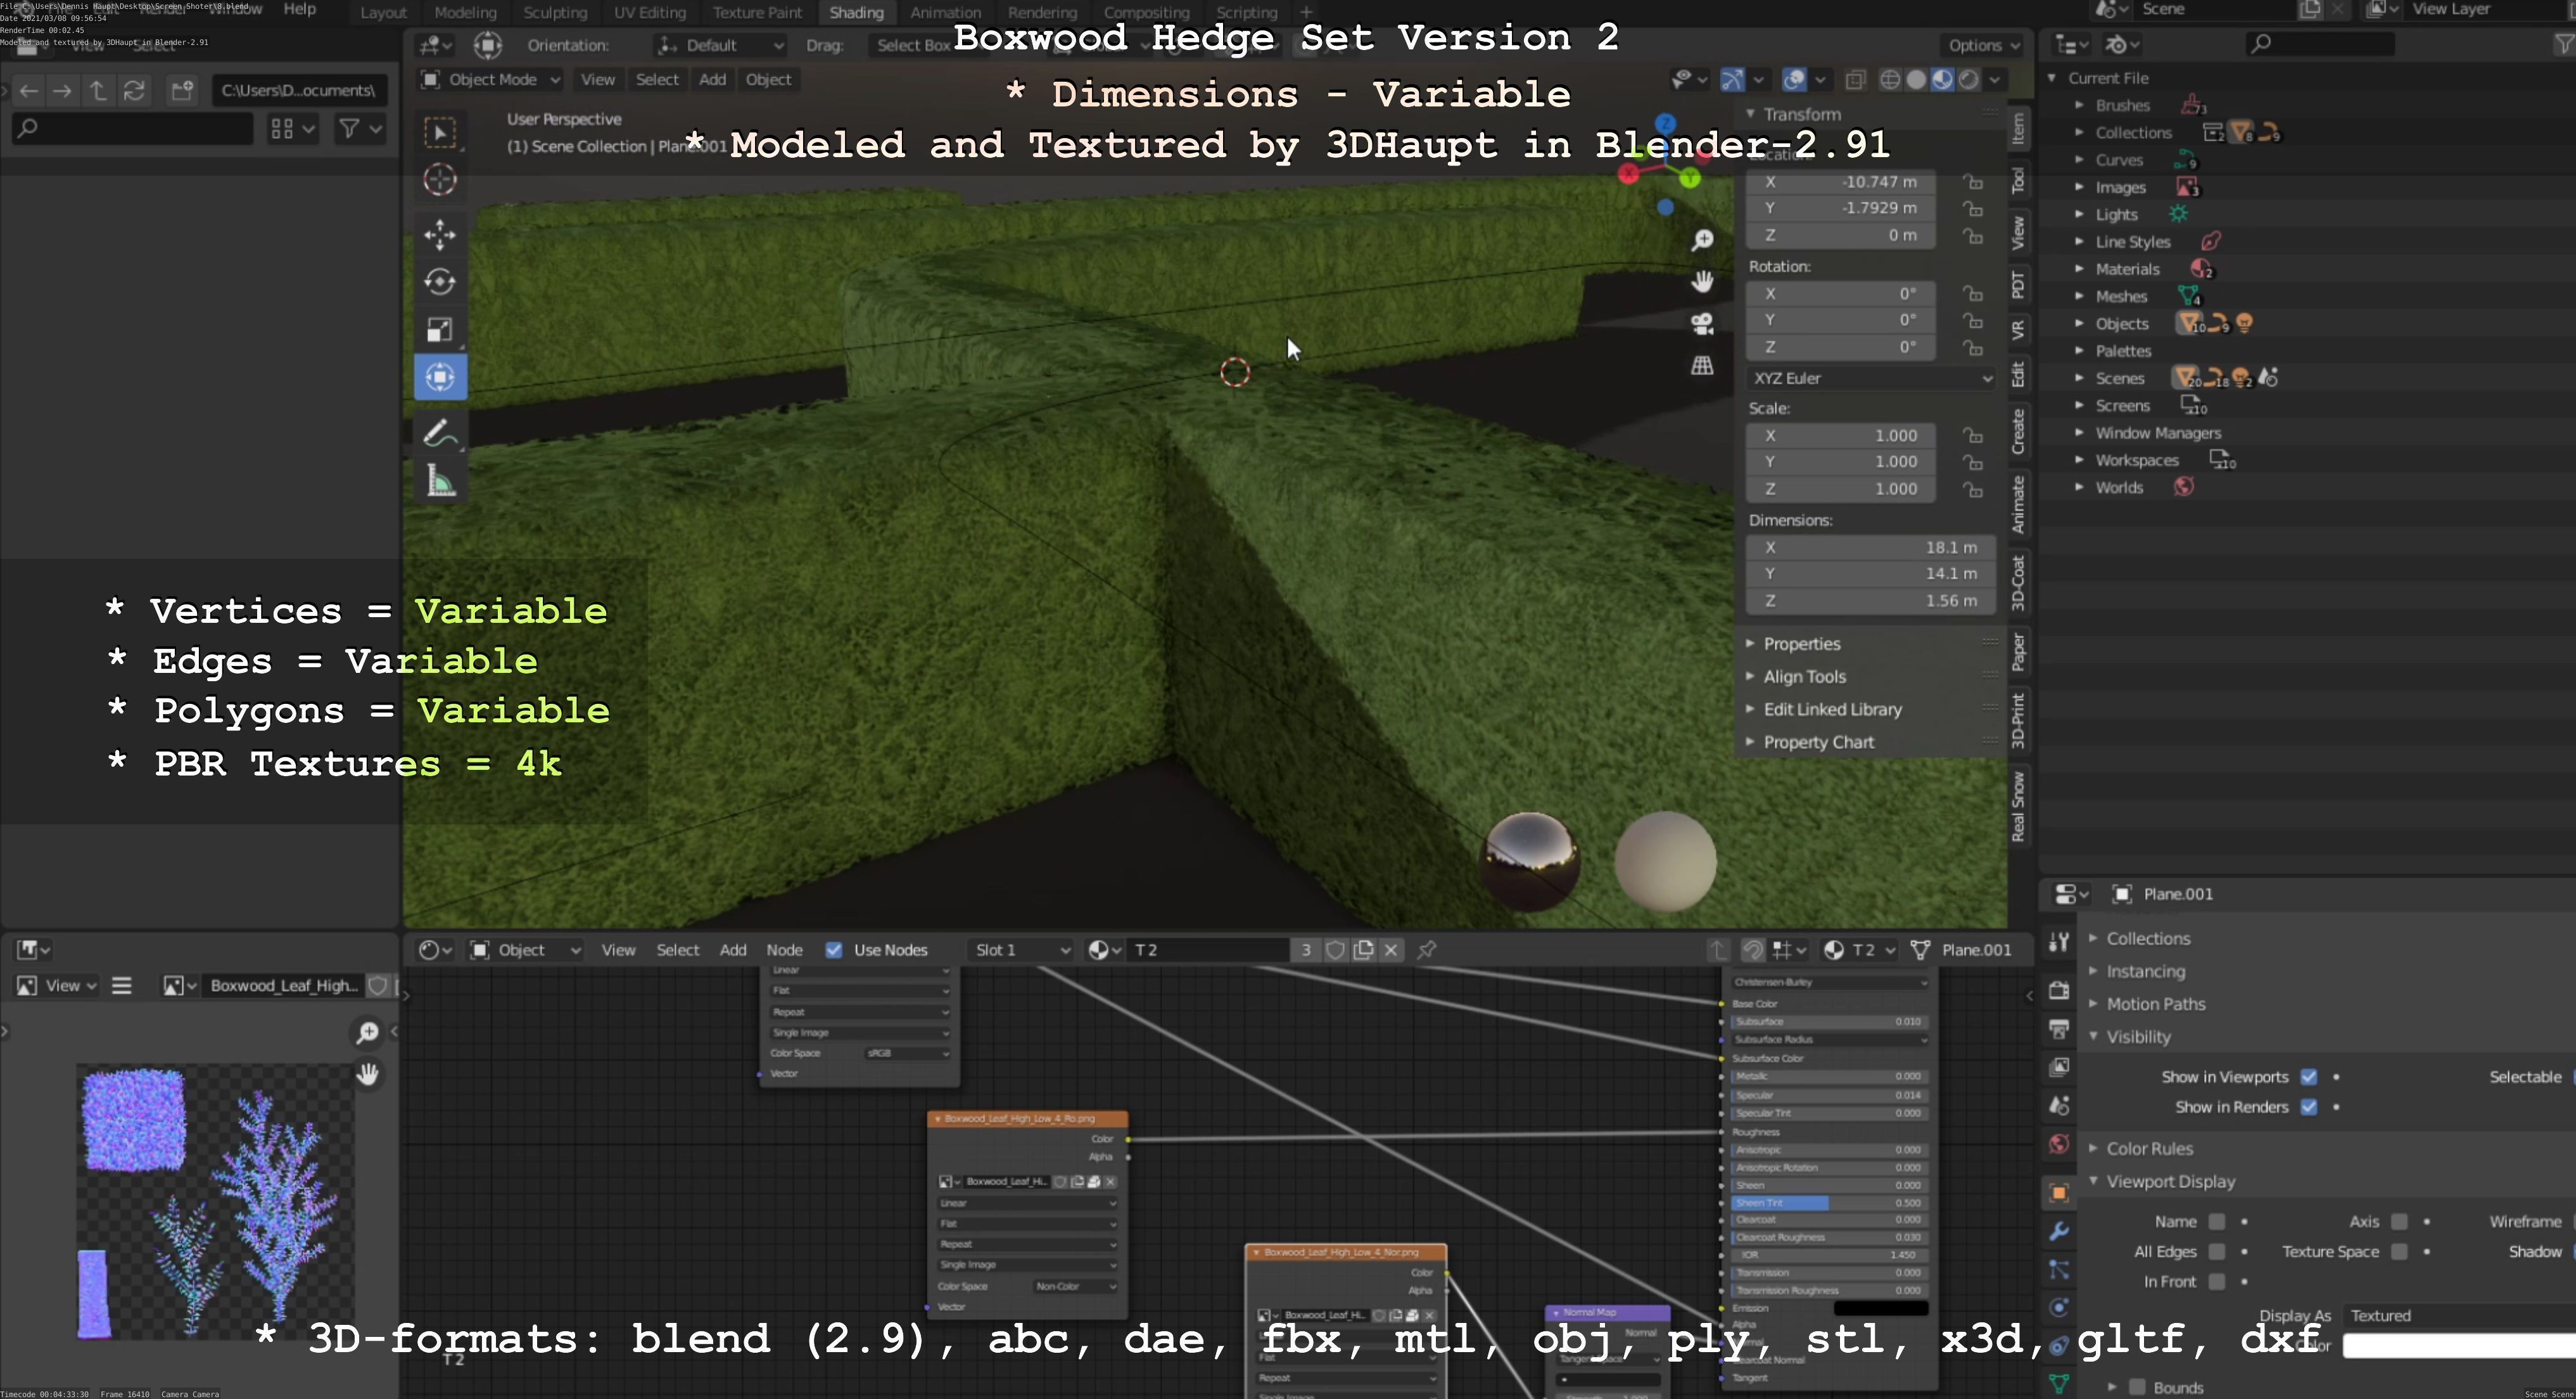Enable Name viewport display checkbox
2576x1399 pixels.
click(x=2217, y=1222)
